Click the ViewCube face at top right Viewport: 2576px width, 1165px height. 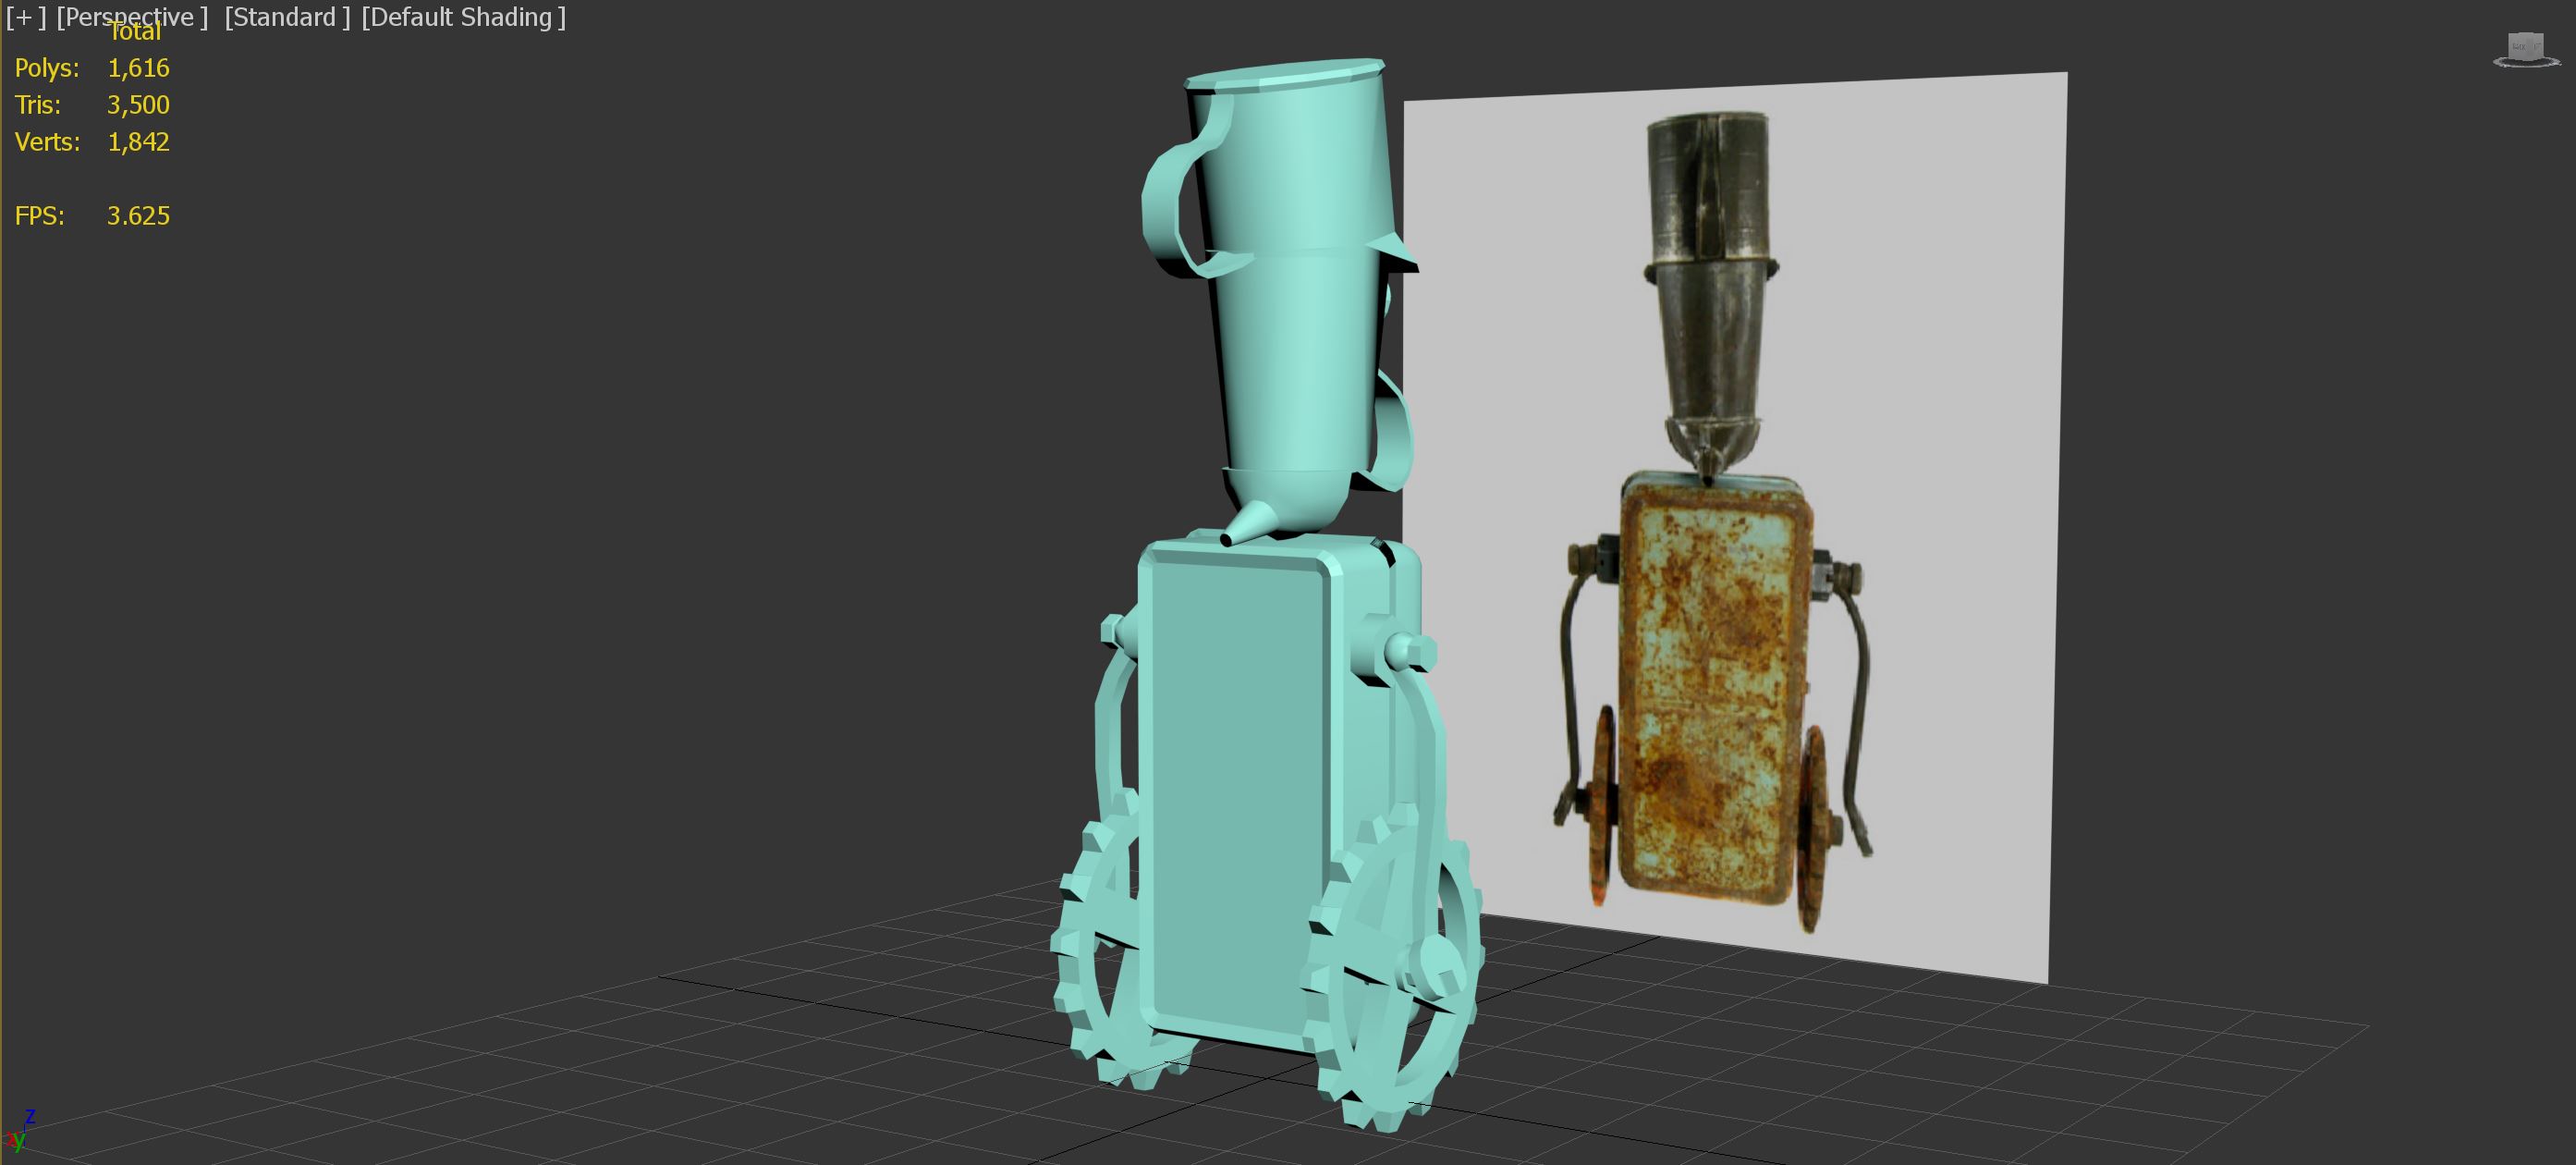tap(2526, 45)
